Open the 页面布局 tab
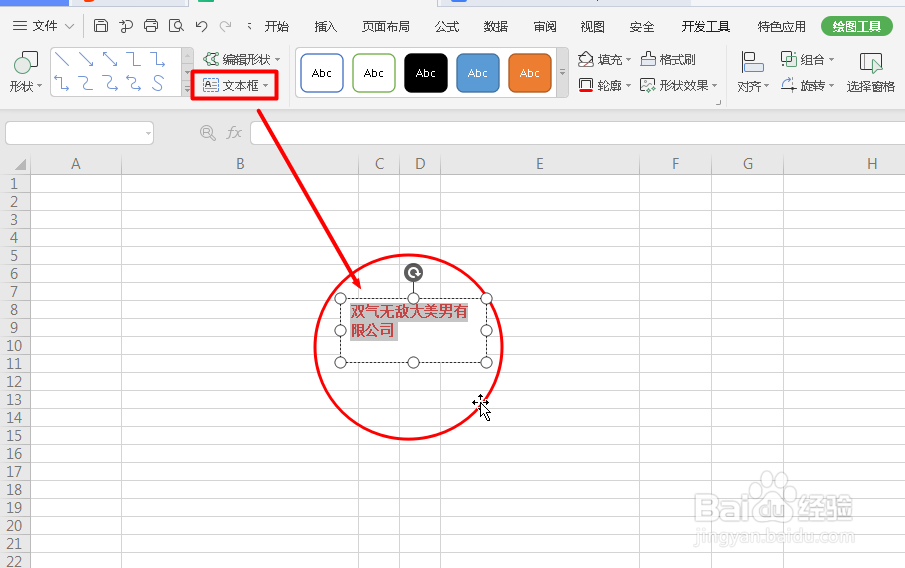905x568 pixels. [x=386, y=27]
